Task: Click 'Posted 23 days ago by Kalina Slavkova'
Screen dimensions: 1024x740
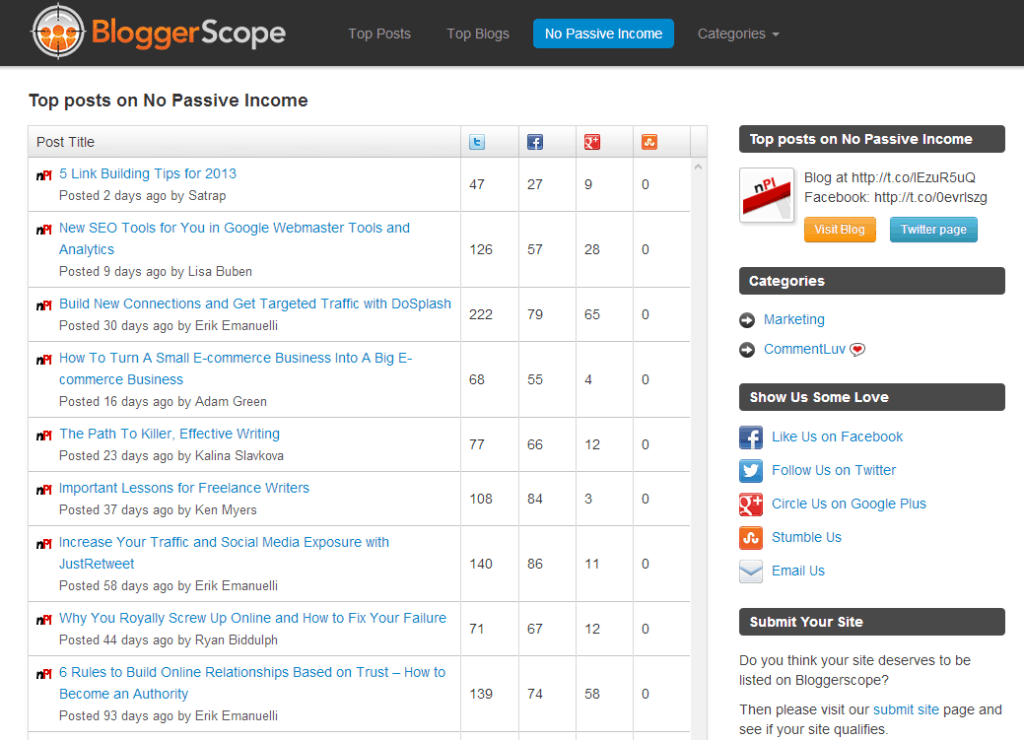Action: [171, 455]
